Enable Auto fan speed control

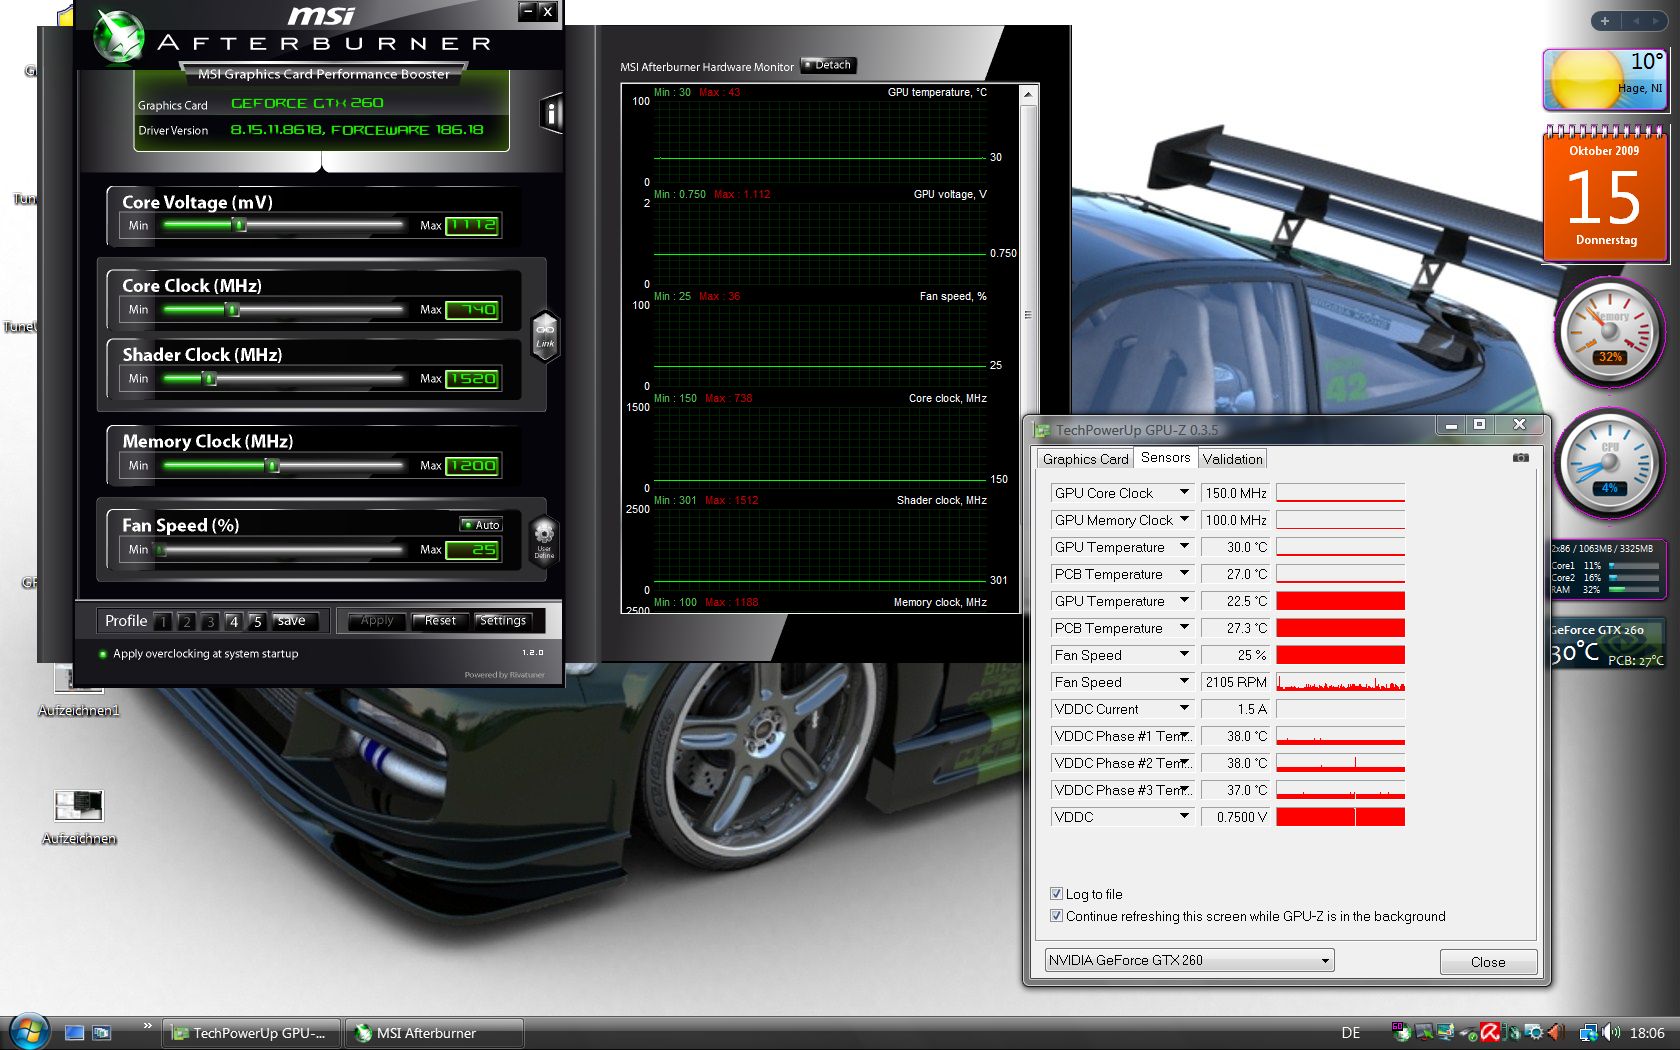pyautogui.click(x=481, y=524)
